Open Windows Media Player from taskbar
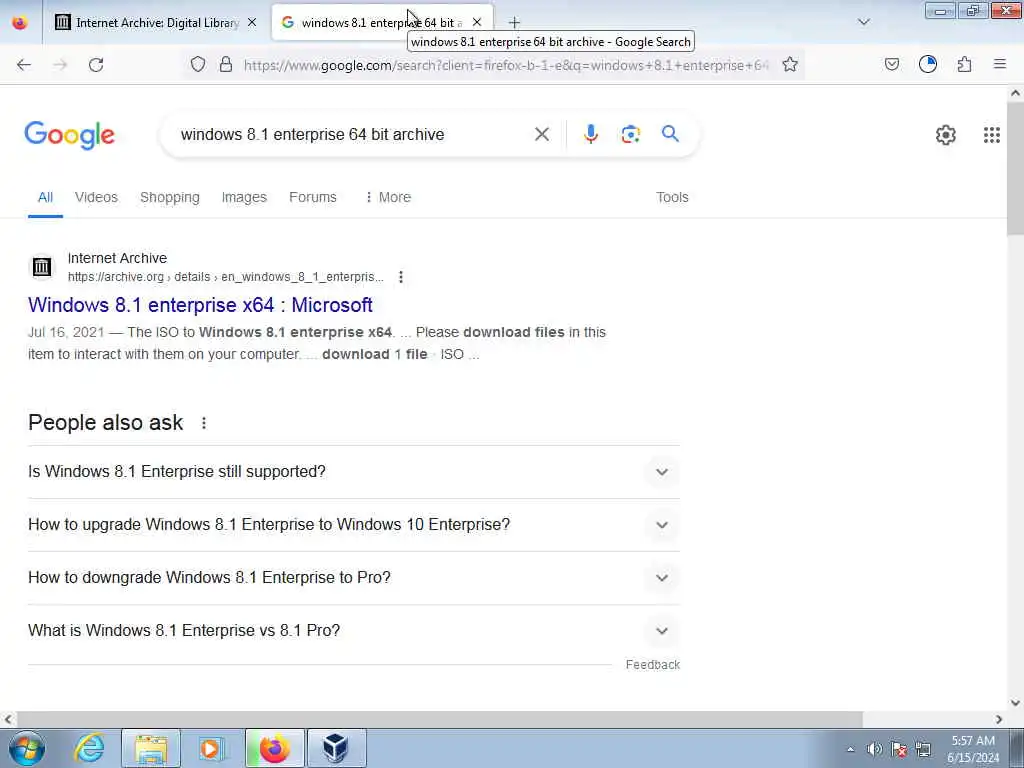Image resolution: width=1024 pixels, height=768 pixels. click(x=212, y=748)
